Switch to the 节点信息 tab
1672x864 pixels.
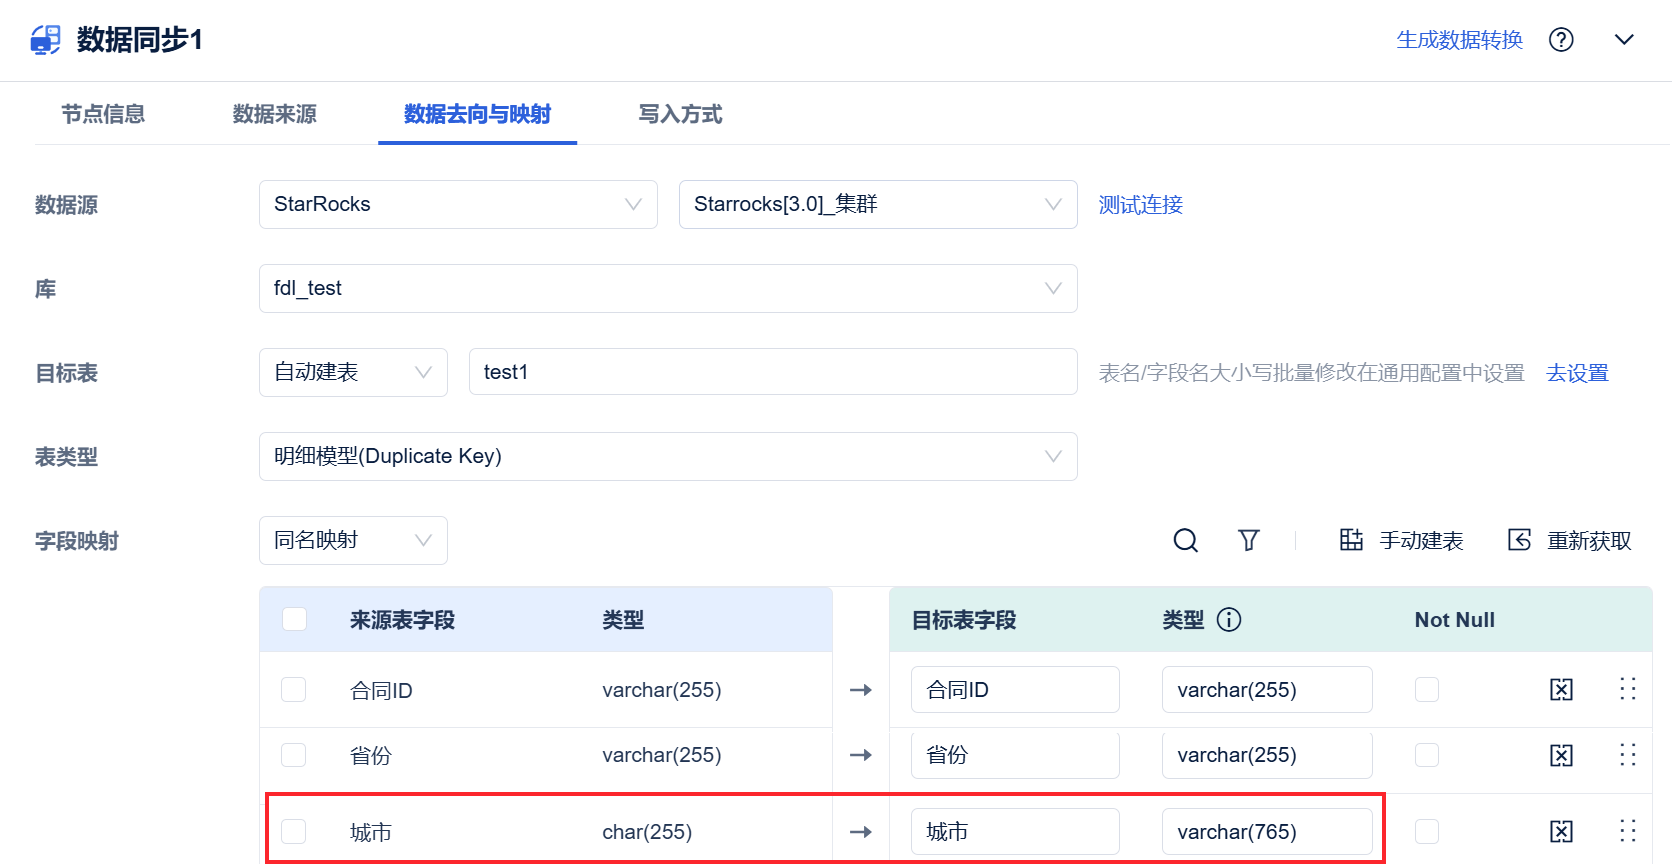[103, 114]
